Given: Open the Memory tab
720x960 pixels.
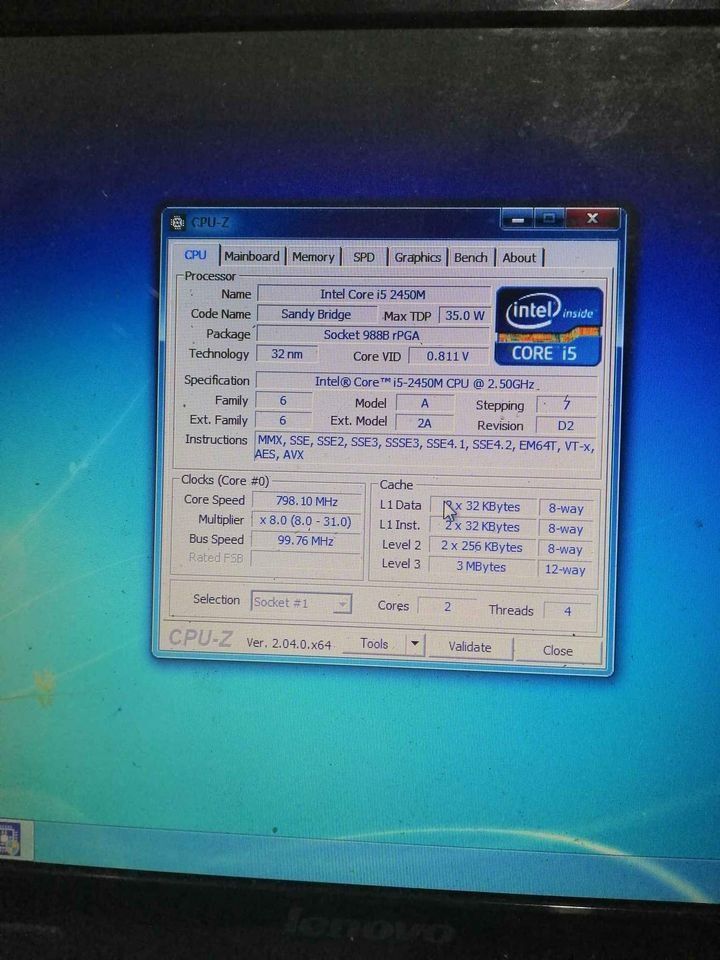Looking at the screenshot, I should [x=313, y=257].
